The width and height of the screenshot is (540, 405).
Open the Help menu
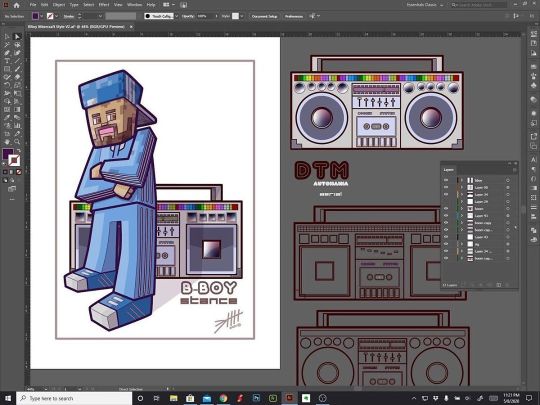coord(151,5)
